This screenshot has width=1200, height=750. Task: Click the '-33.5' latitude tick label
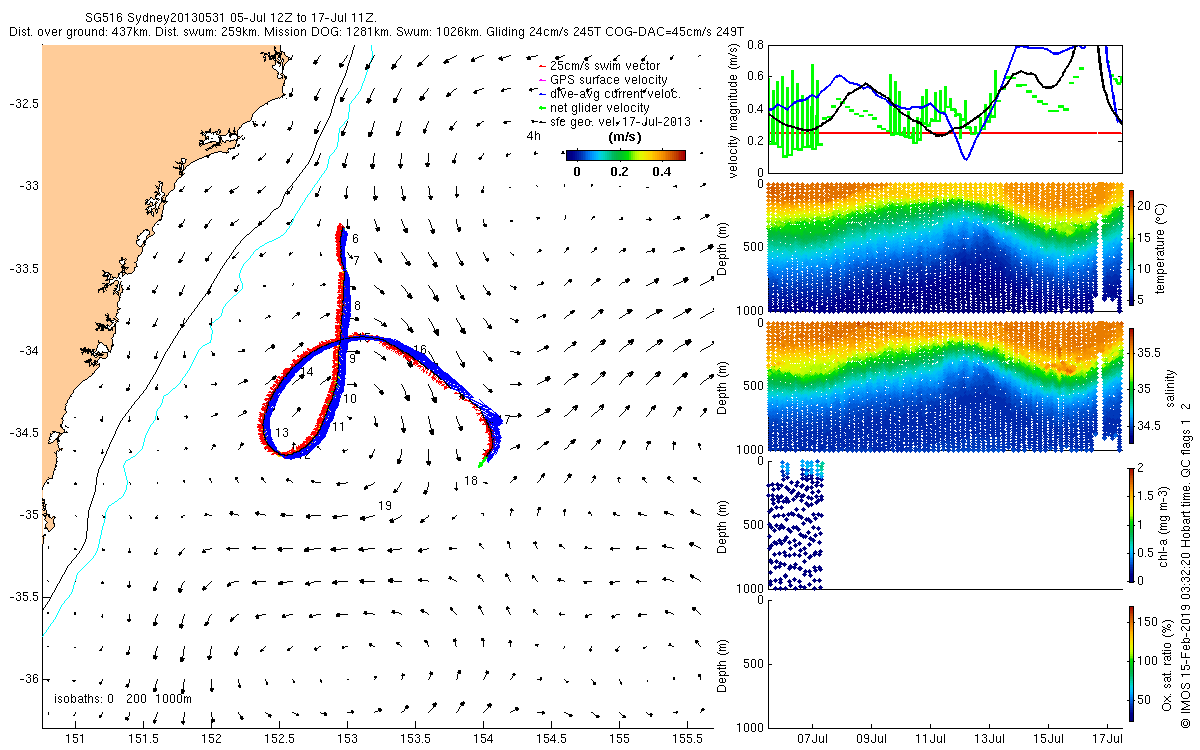[23, 269]
